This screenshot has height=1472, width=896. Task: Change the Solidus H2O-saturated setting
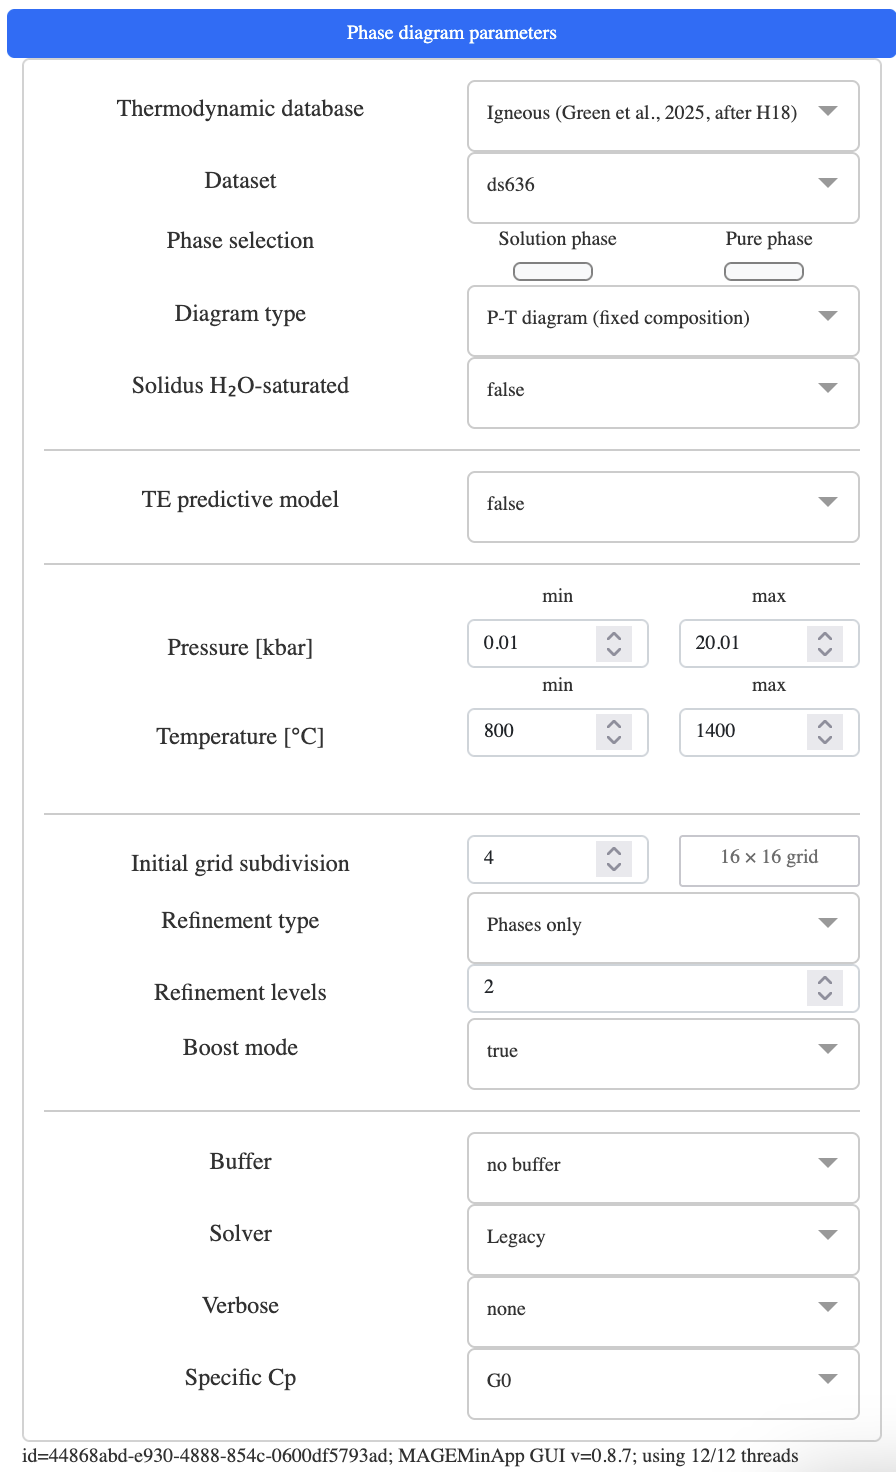coord(662,391)
